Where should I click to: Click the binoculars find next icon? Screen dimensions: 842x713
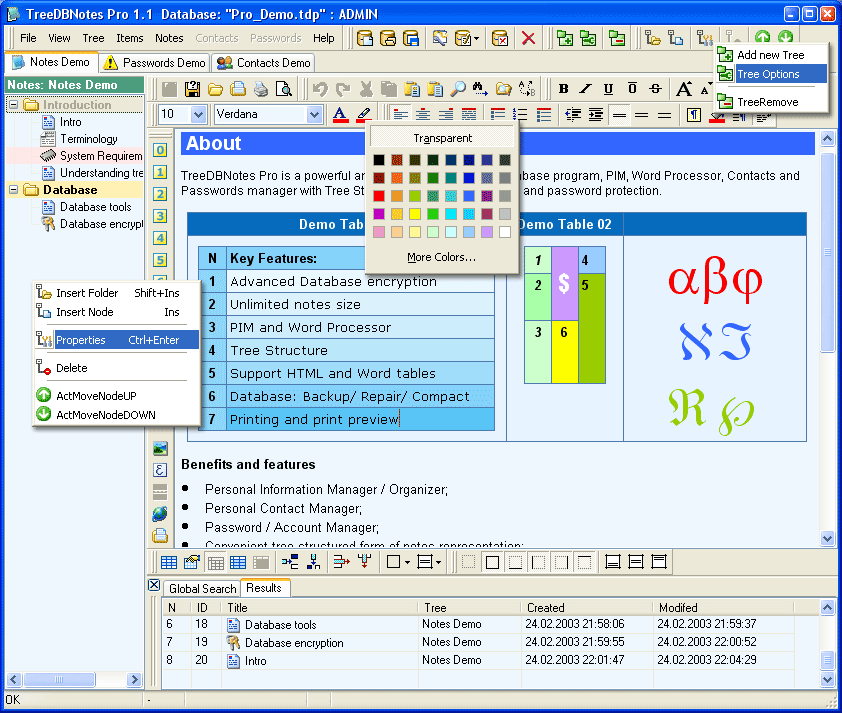480,89
